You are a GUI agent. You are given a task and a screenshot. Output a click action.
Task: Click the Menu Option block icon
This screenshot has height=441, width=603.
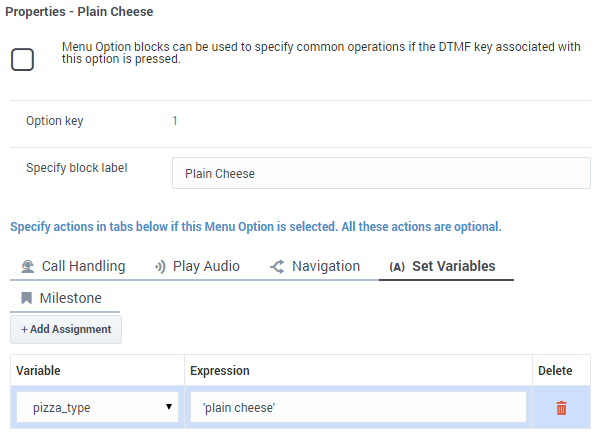pos(22,59)
